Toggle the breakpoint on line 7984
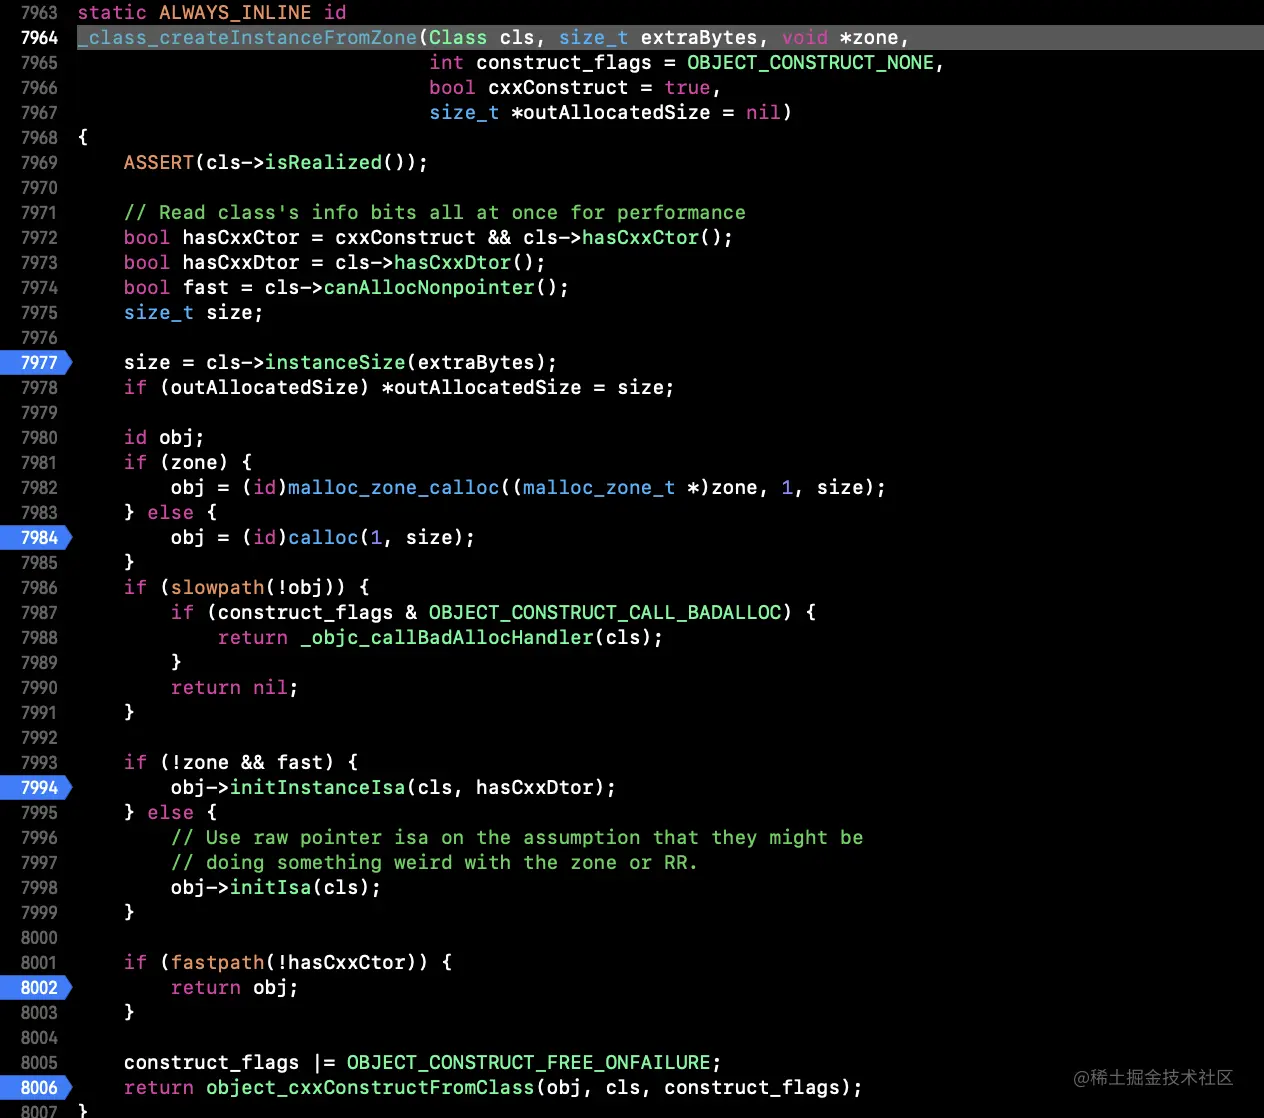The width and height of the screenshot is (1264, 1118). (36, 537)
